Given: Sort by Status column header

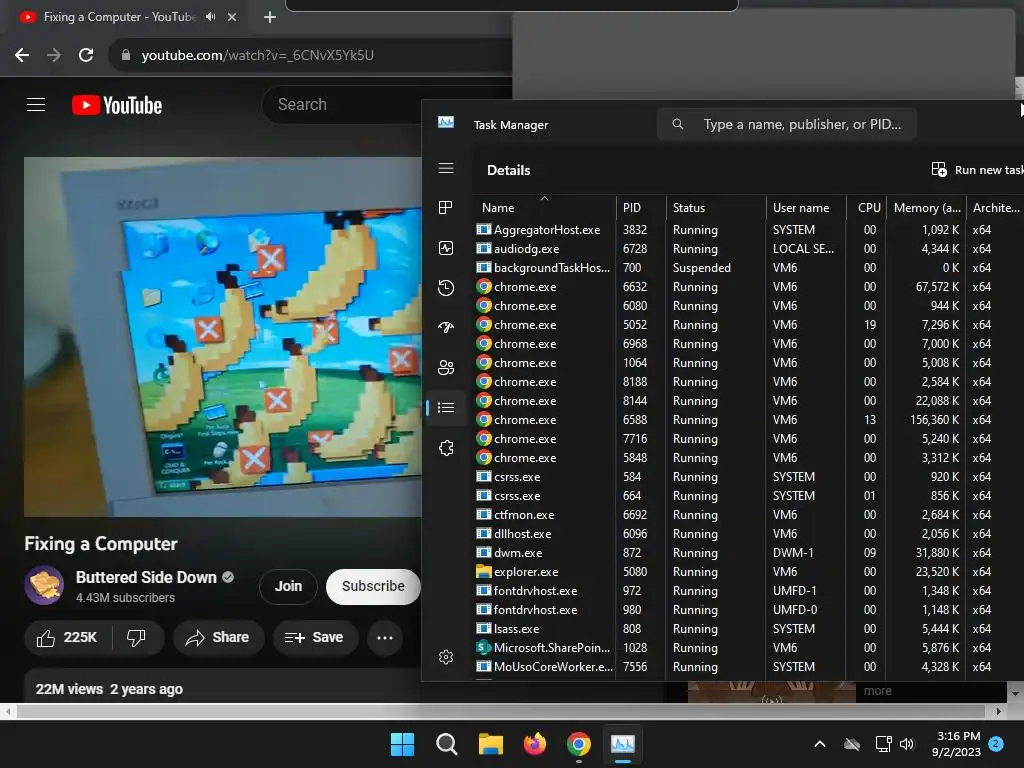Looking at the screenshot, I should pos(716,208).
